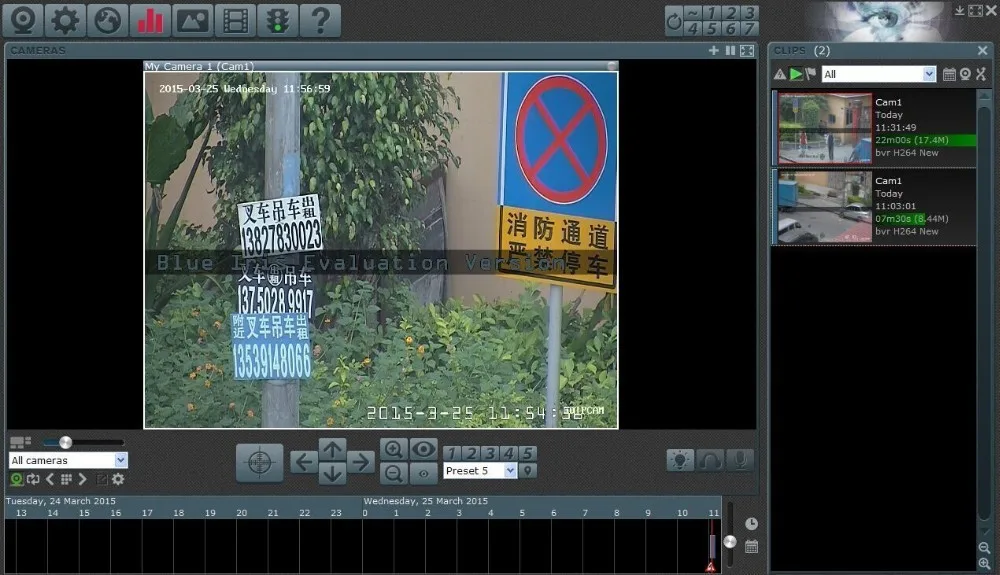Click the timeline clock icon
Image resolution: width=1000 pixels, height=575 pixels.
pos(752,524)
